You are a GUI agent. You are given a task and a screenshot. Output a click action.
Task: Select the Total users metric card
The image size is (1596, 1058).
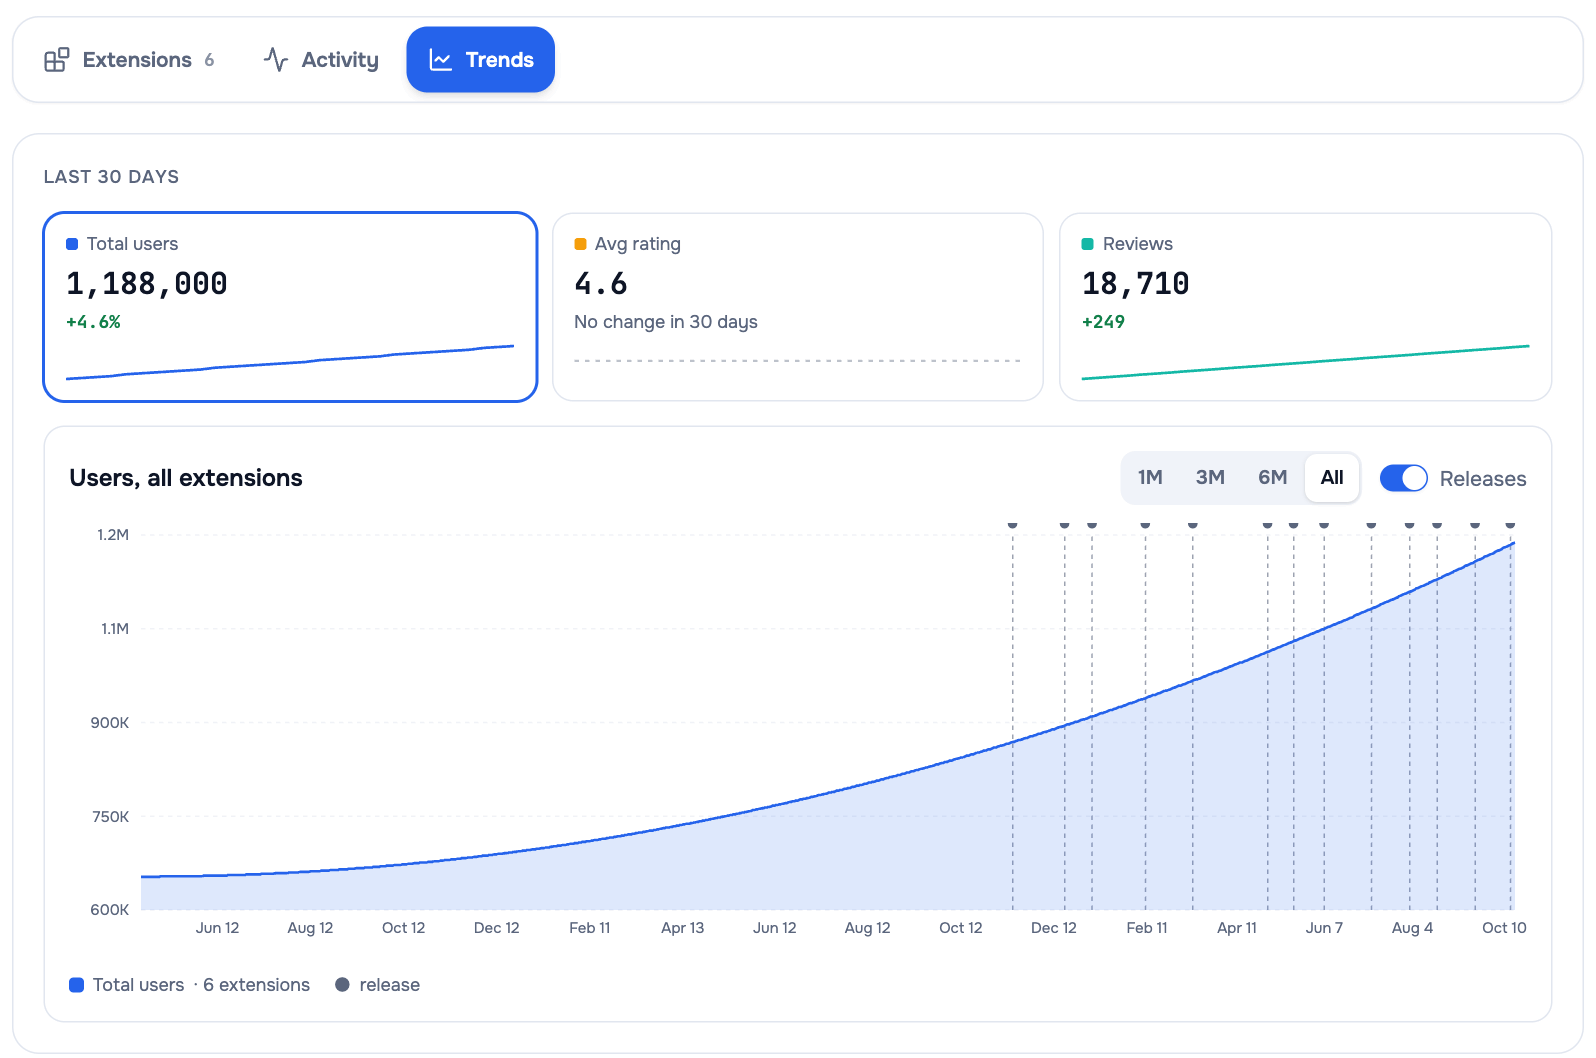coord(290,307)
